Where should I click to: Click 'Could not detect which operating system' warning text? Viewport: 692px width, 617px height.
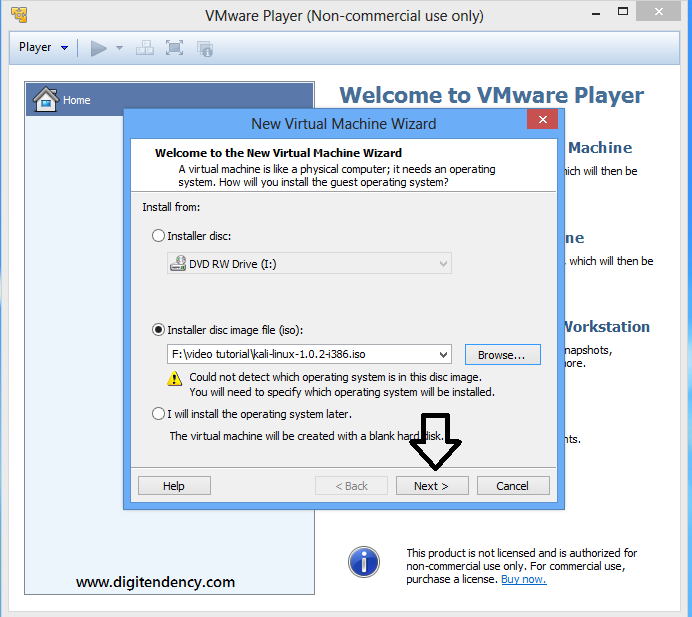tap(335, 377)
